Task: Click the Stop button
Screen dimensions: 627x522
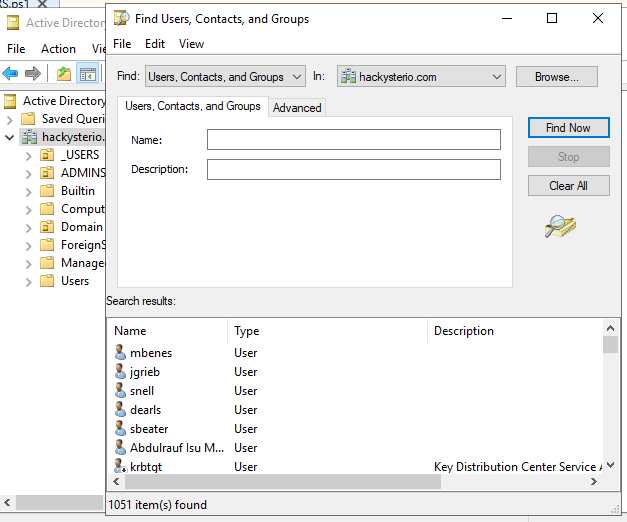Action: (x=568, y=157)
